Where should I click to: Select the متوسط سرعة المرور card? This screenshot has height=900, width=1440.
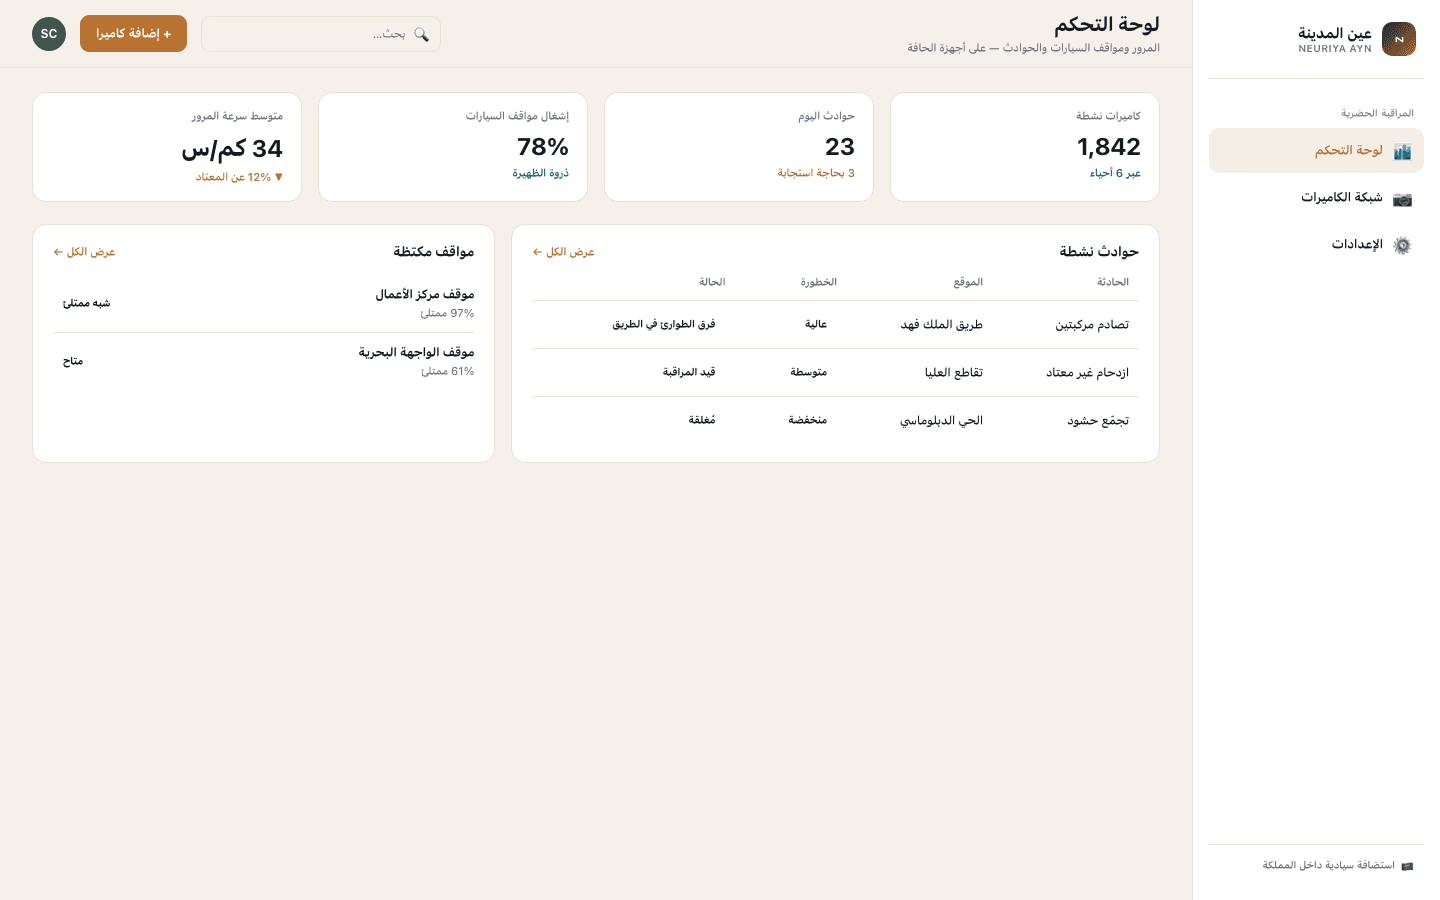(x=167, y=147)
